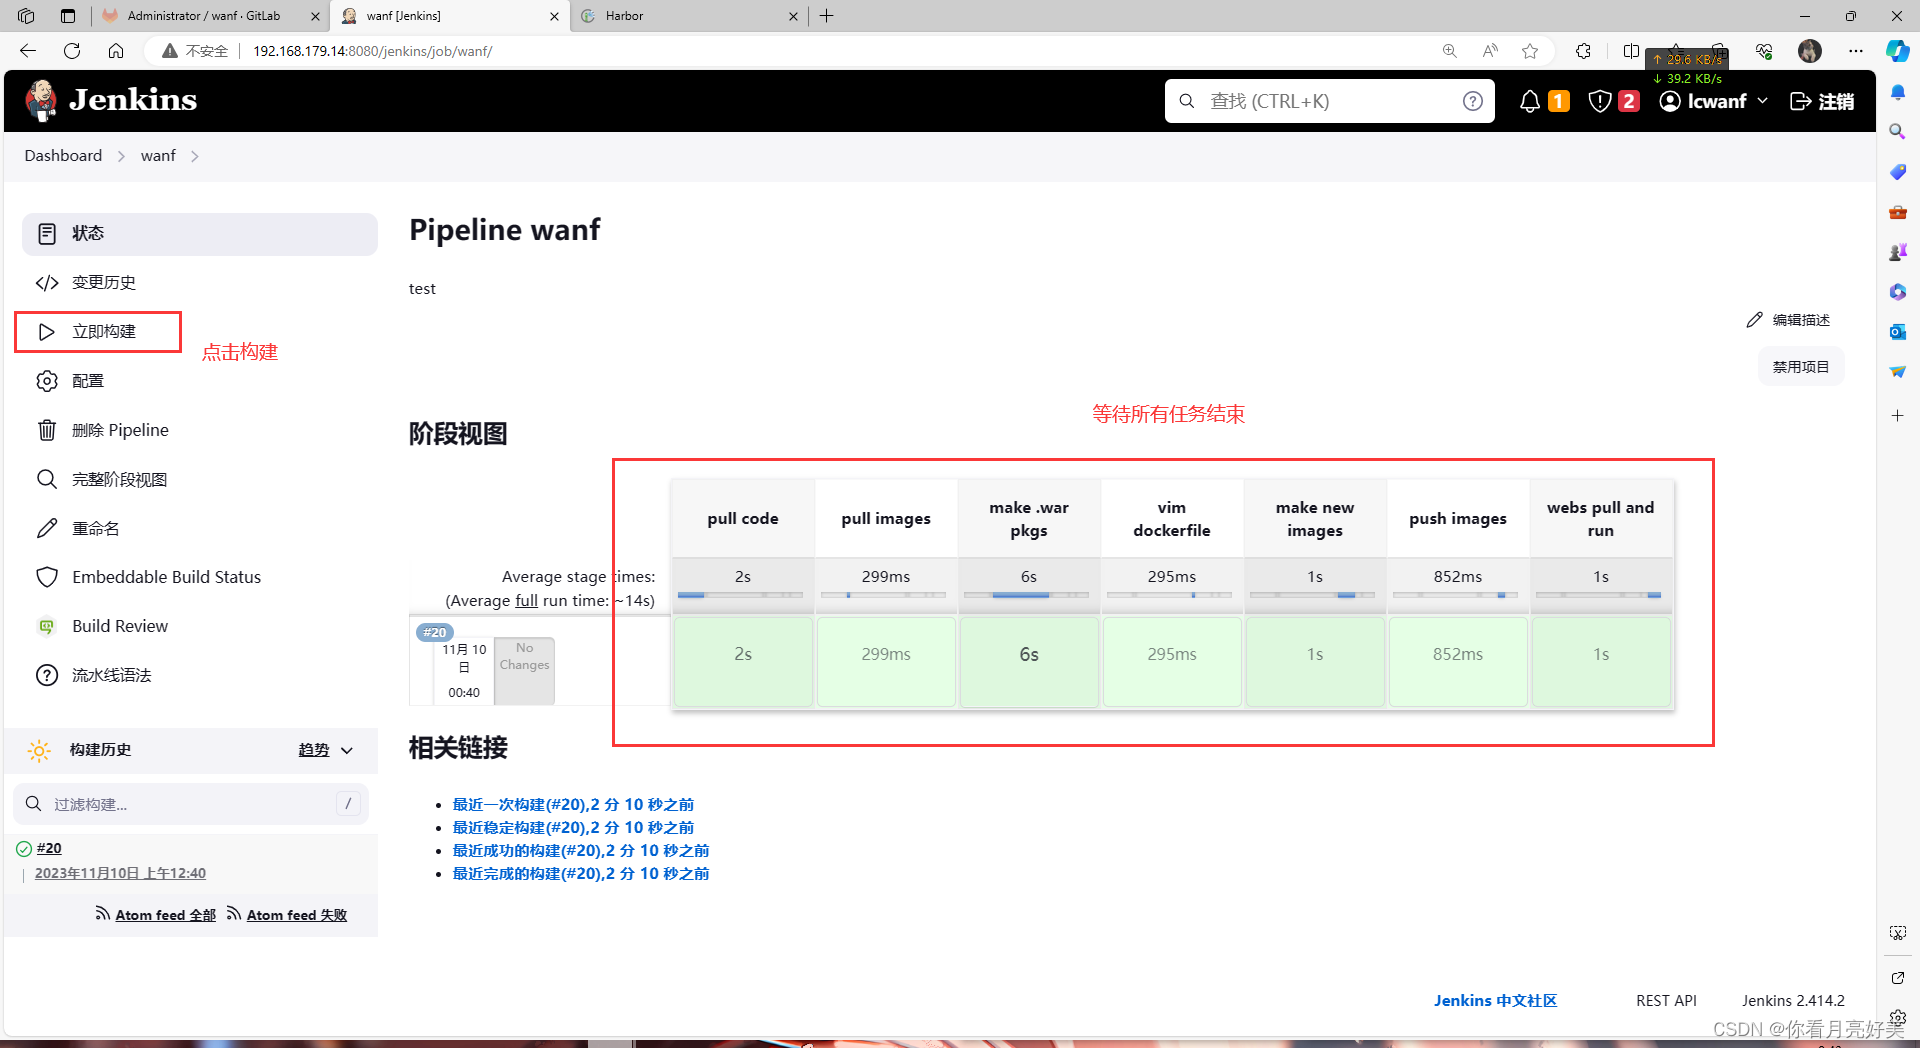Click pull code average time bar

point(740,595)
